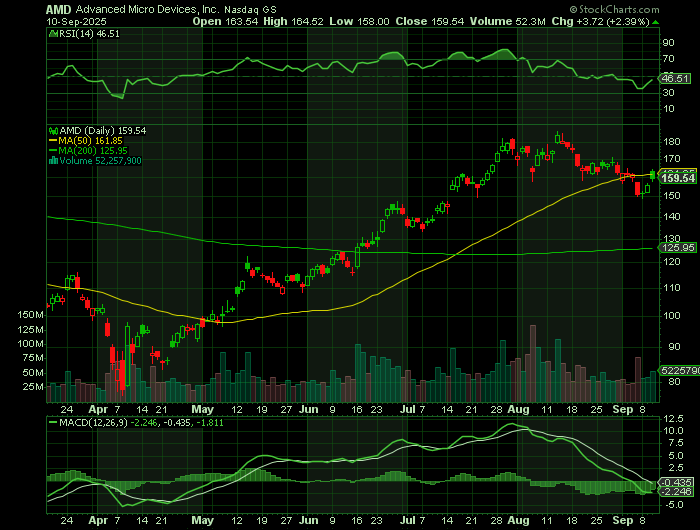Click the MA(50) 161.85 legend text
The width and height of the screenshot is (700, 530).
click(91, 141)
